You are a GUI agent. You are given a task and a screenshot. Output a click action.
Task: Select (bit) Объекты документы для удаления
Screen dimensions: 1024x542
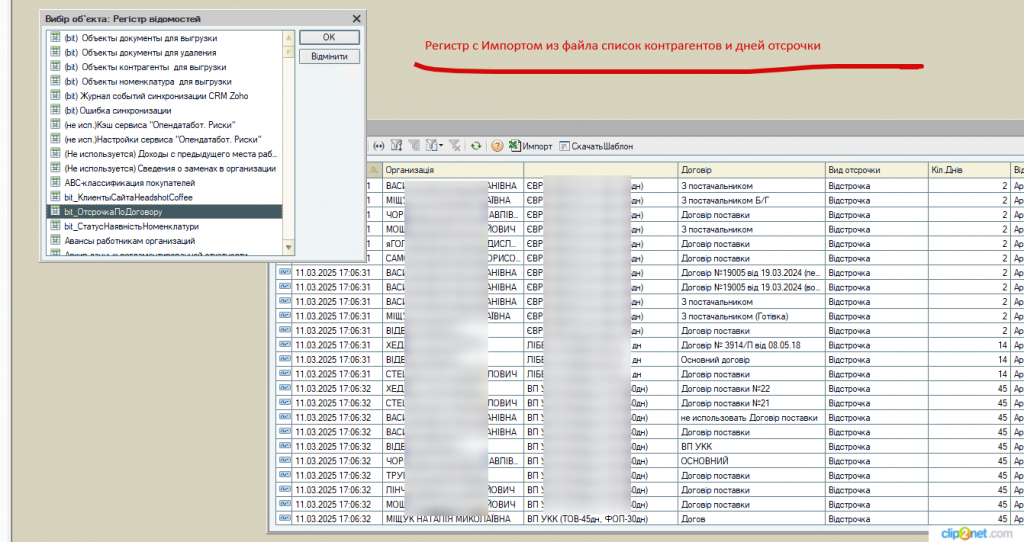165,52
